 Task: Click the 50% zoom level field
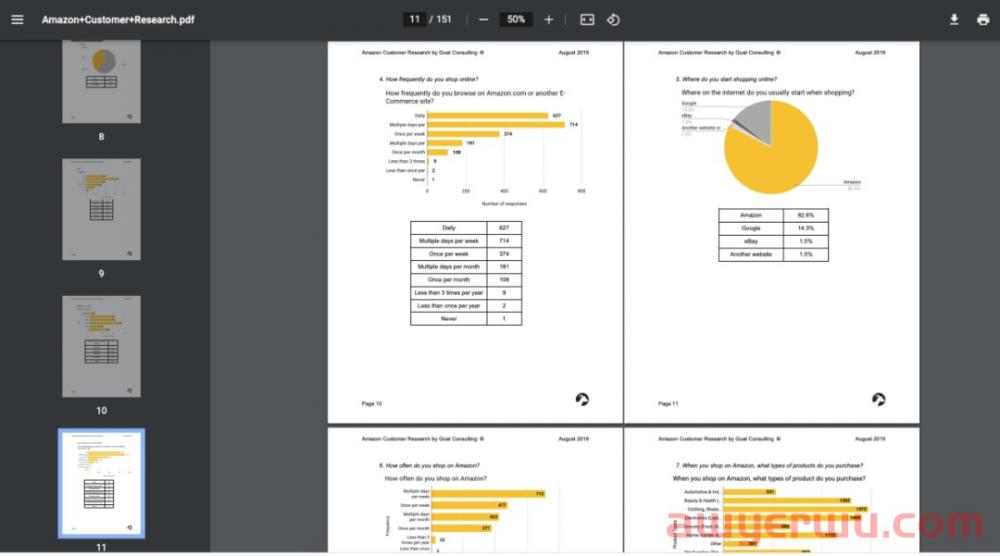[516, 20]
